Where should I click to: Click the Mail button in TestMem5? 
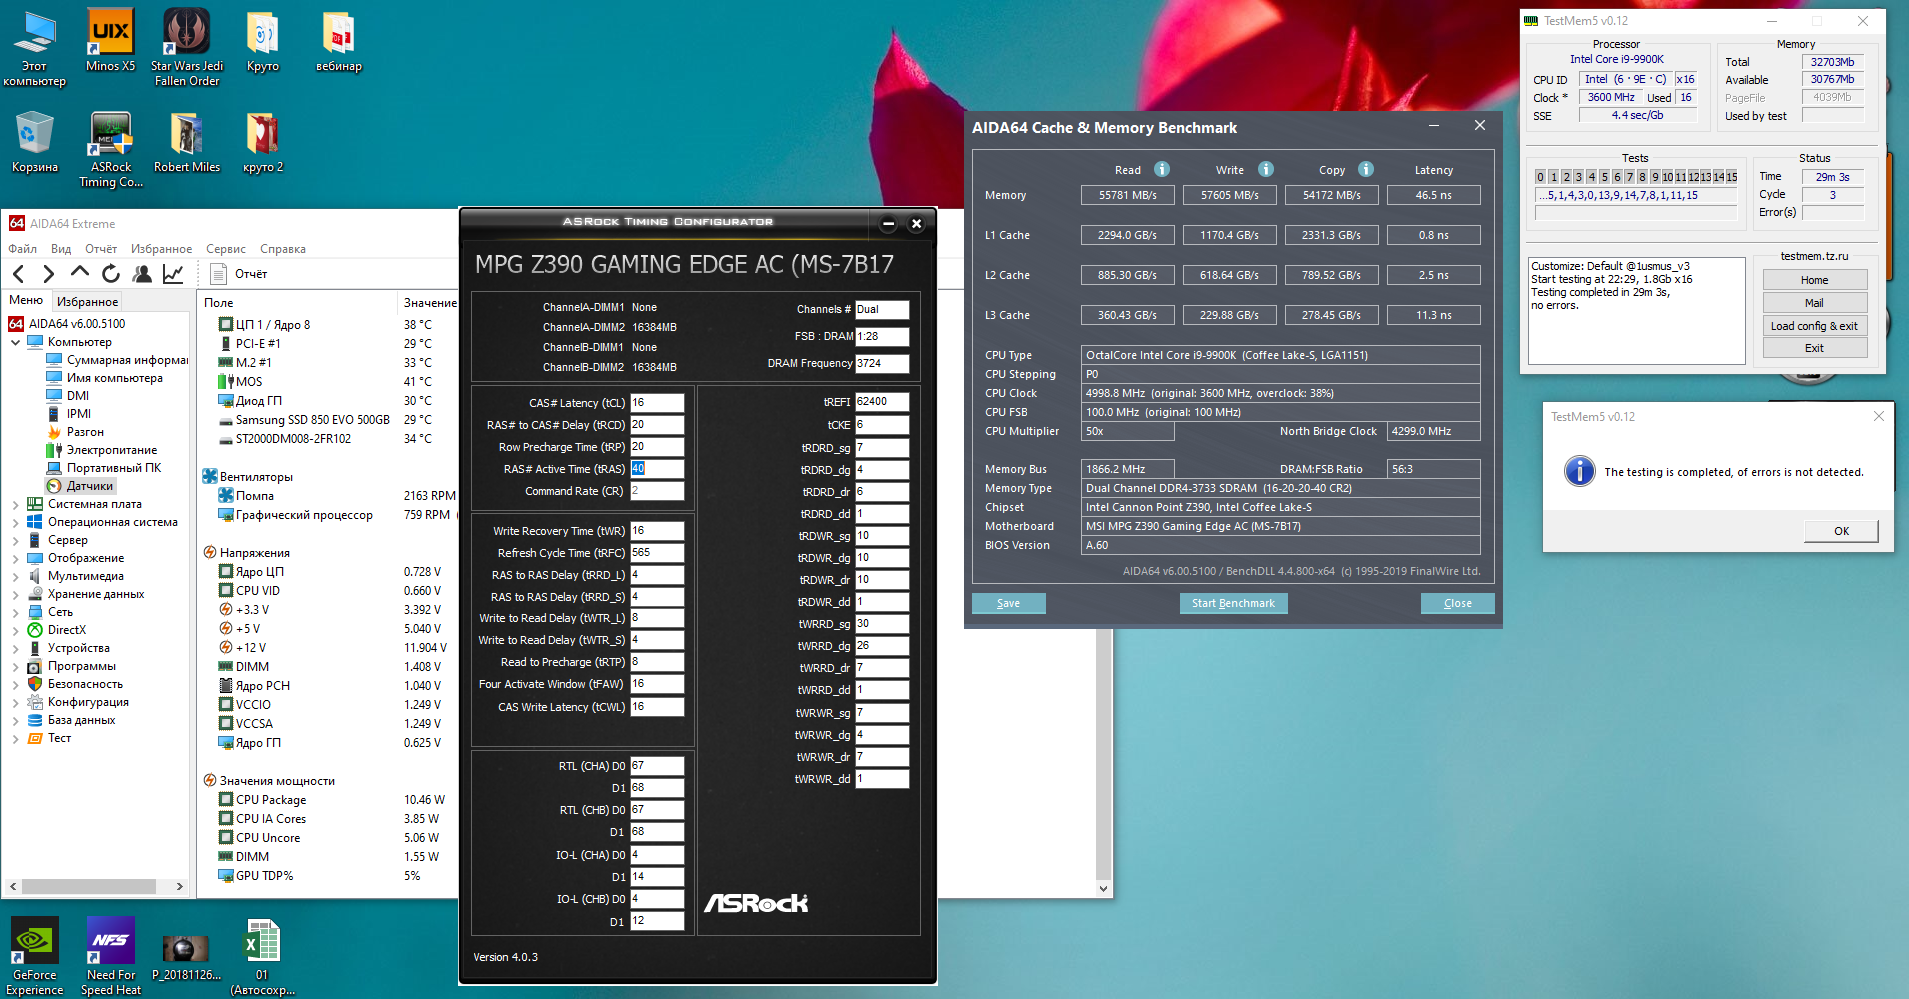pyautogui.click(x=1814, y=303)
